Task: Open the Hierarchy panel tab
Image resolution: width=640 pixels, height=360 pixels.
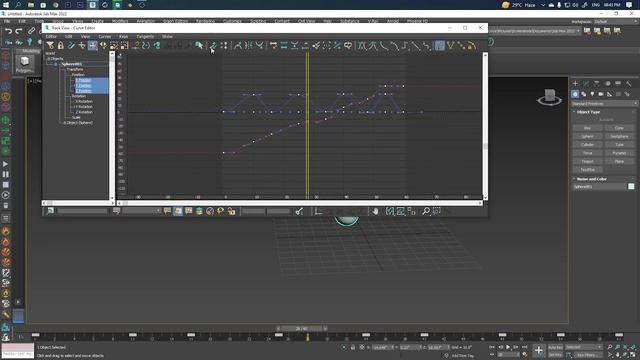Action: 597,83
